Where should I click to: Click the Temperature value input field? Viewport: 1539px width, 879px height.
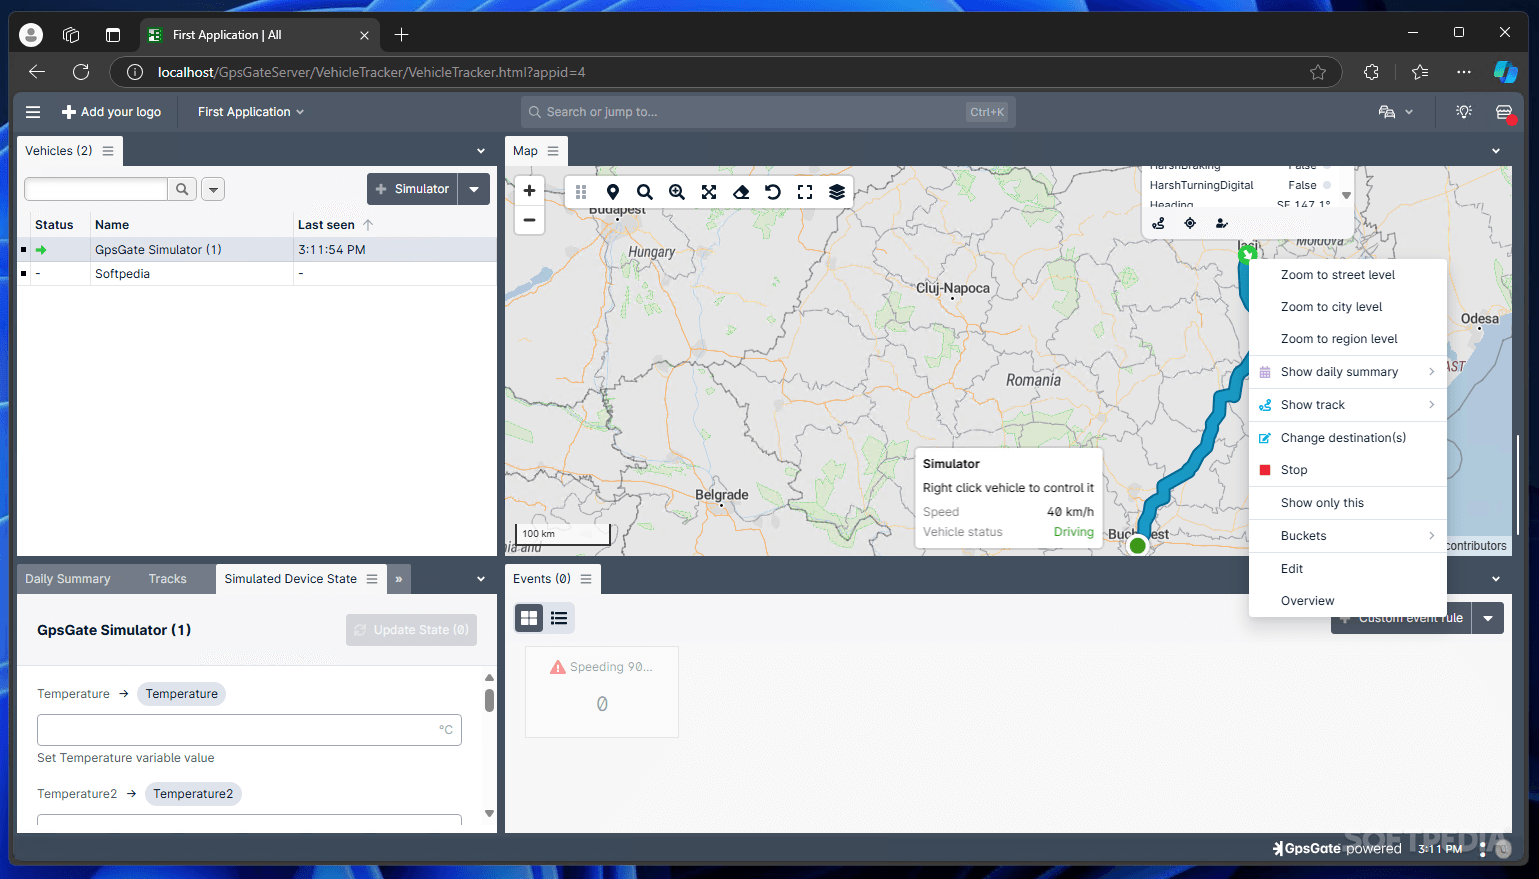249,730
